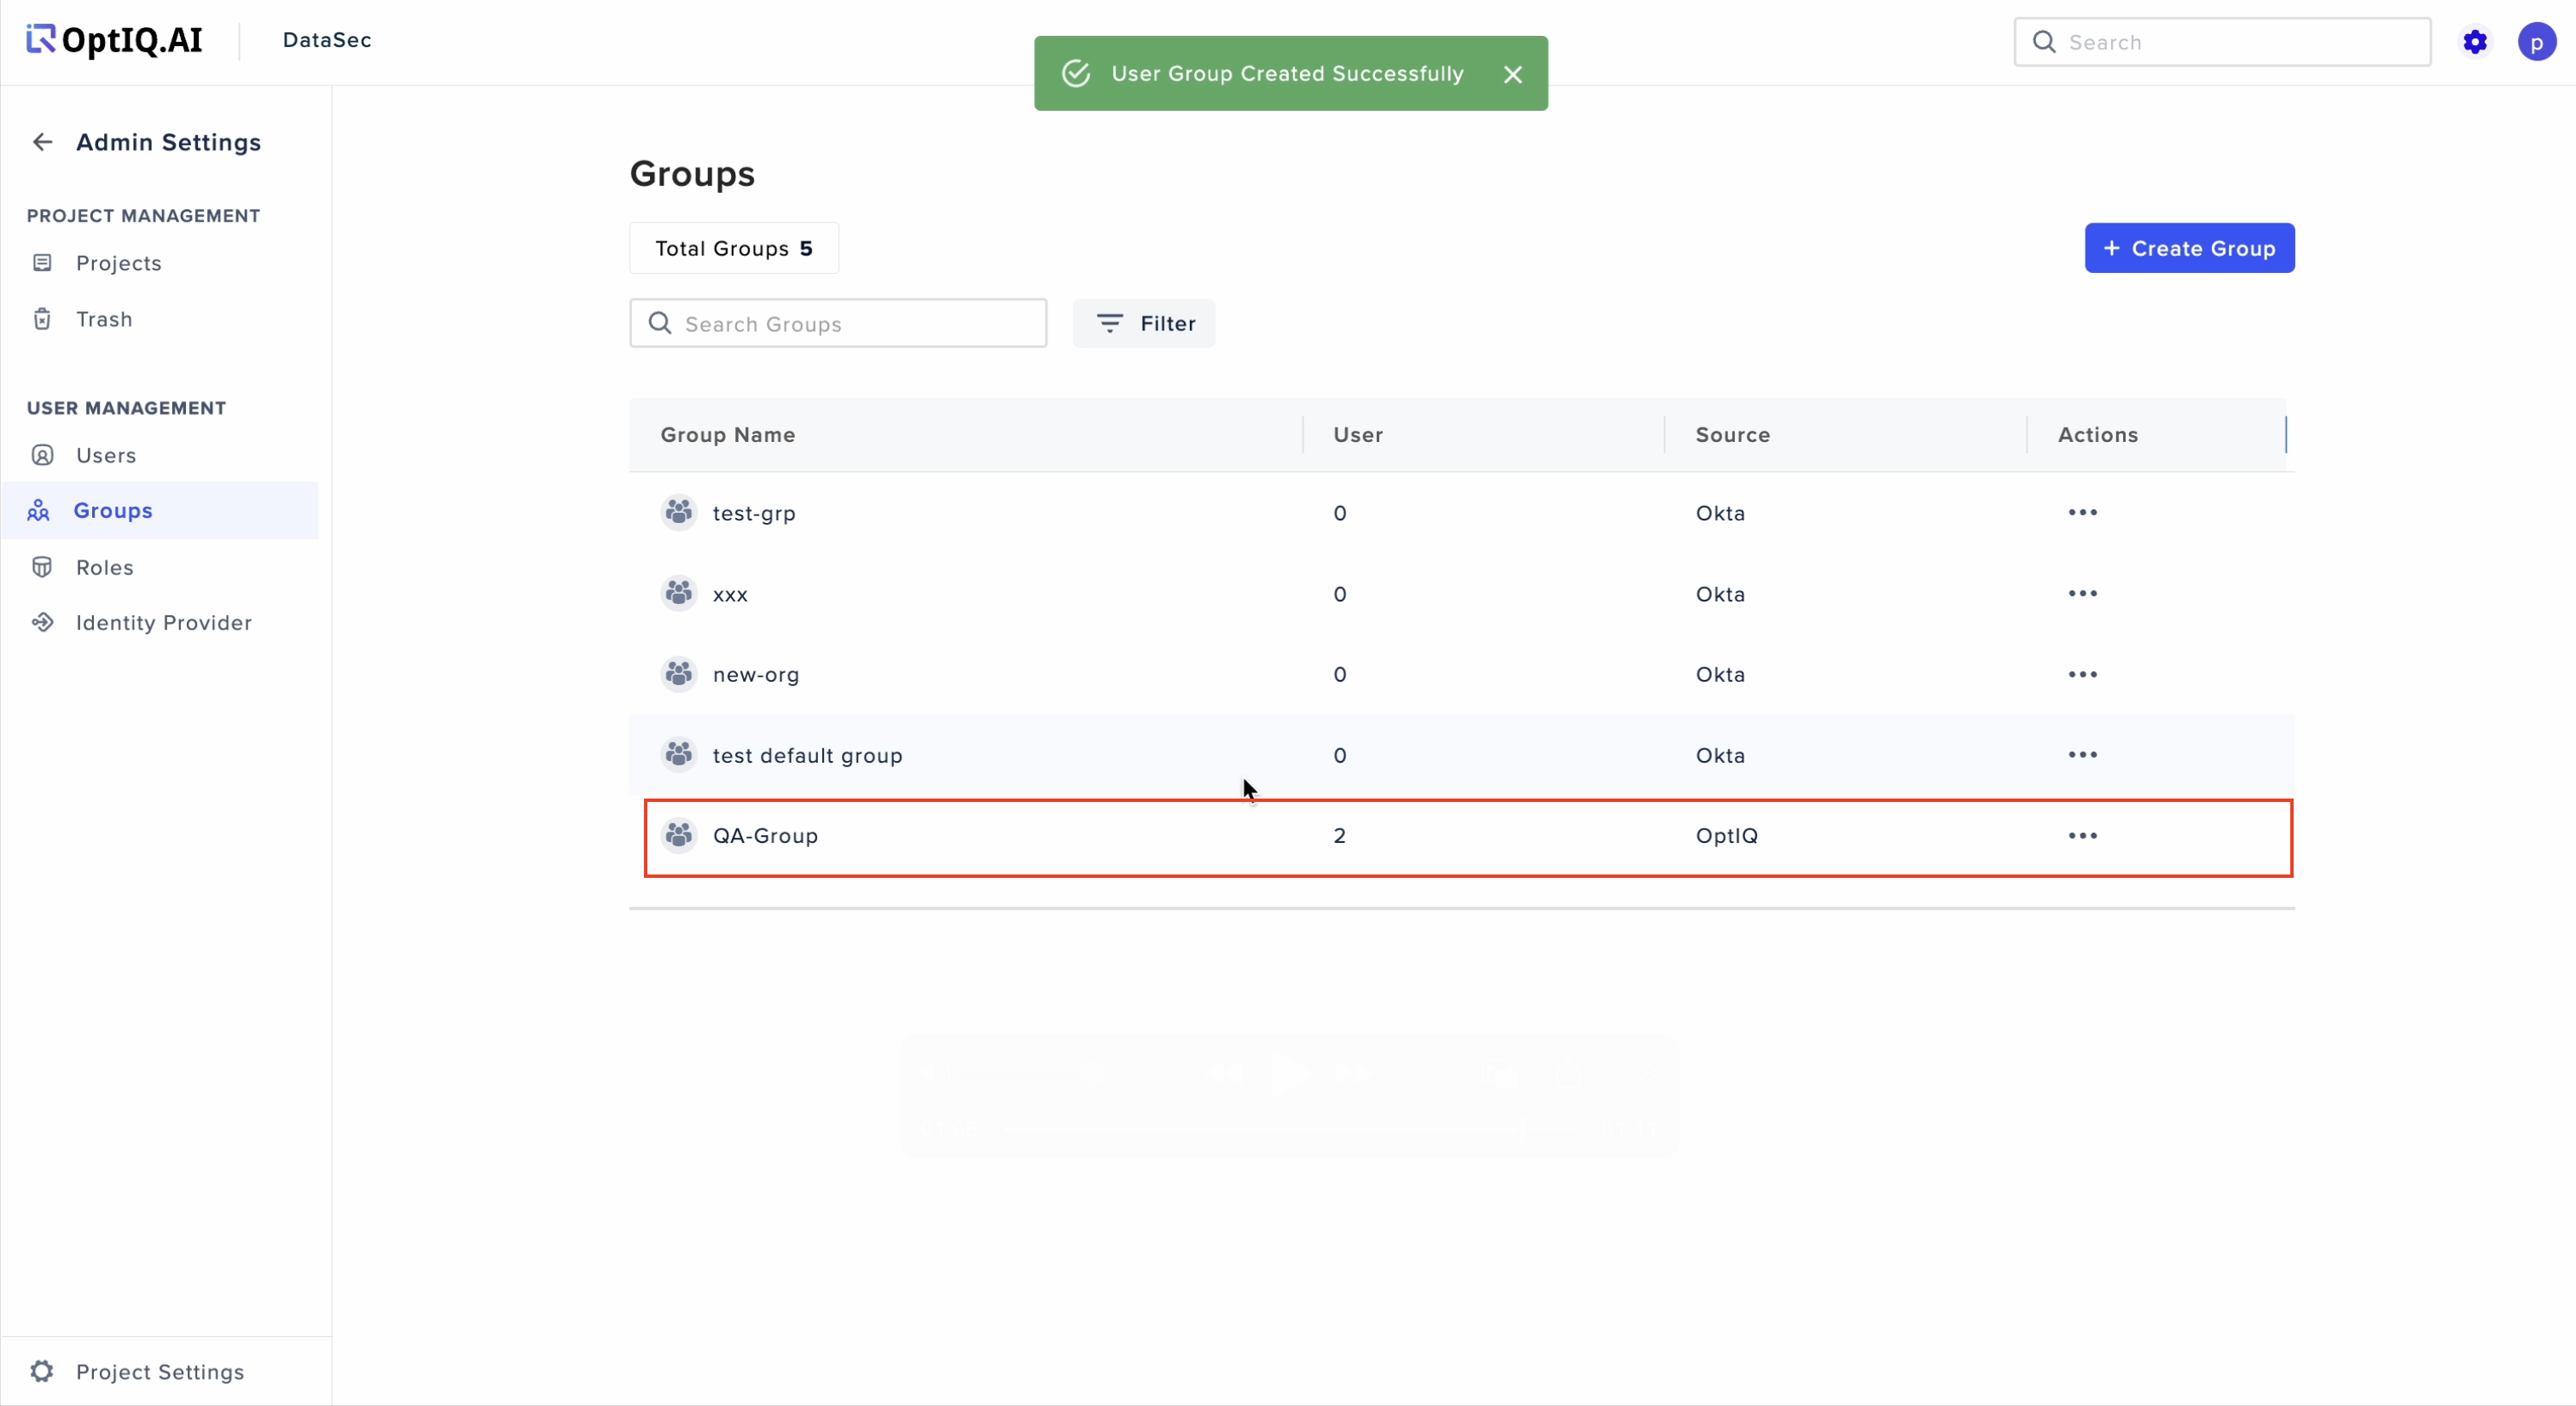Viewport: 2576px width, 1406px height.
Task: Open the DataSec project label
Action: coord(327,40)
